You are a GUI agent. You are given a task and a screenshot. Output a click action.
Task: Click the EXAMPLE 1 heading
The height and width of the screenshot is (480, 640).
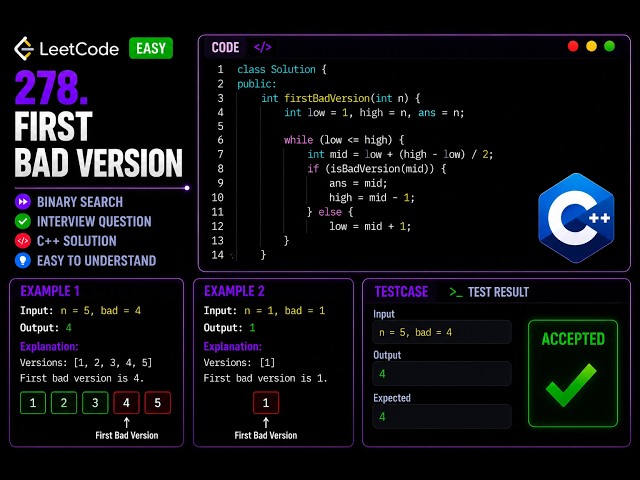click(x=50, y=291)
